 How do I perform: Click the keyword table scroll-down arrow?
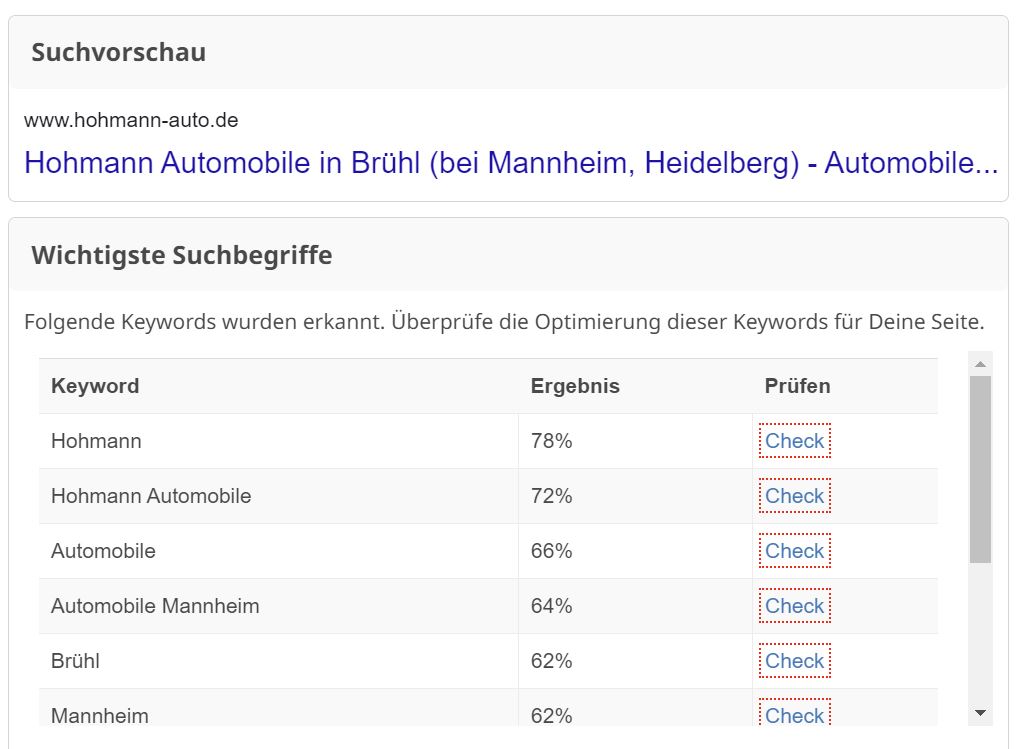pos(980,713)
